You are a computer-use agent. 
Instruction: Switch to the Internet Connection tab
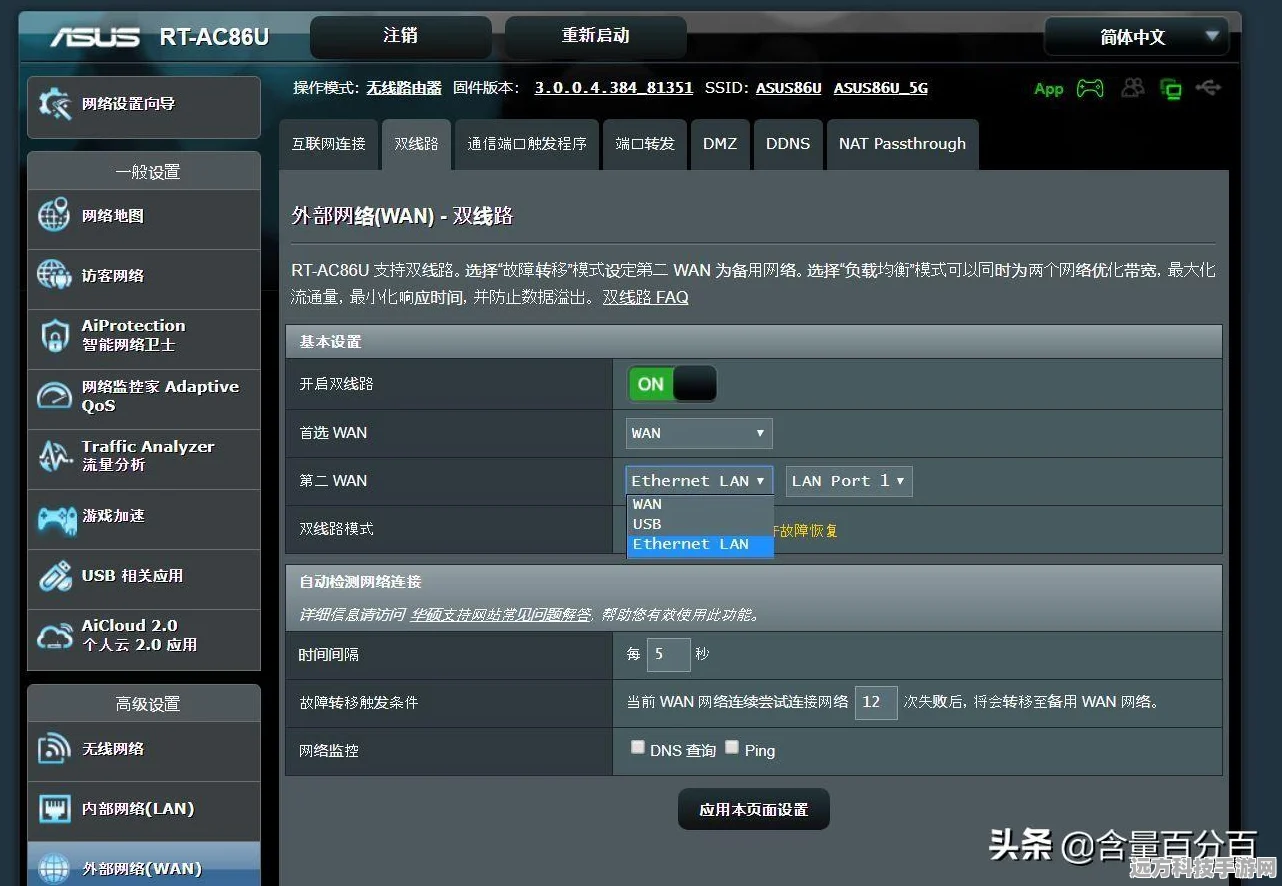328,144
